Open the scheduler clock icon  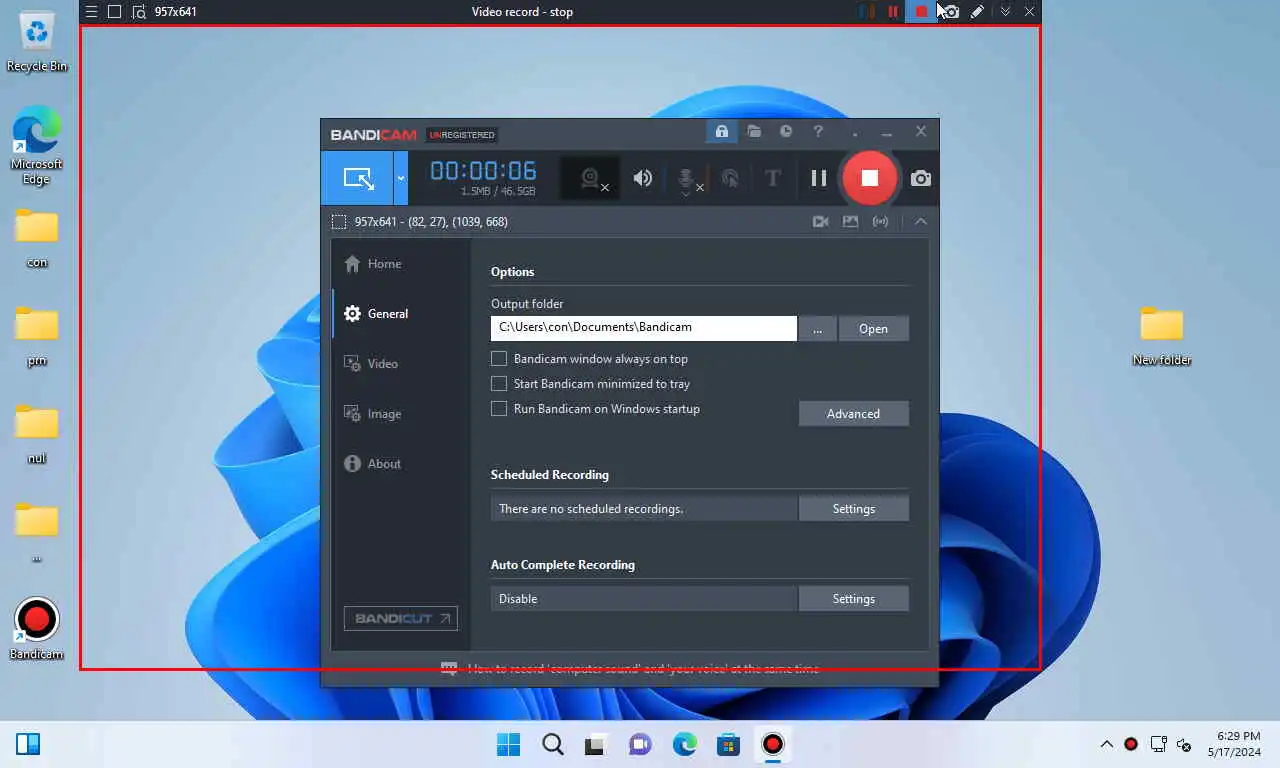pos(786,131)
